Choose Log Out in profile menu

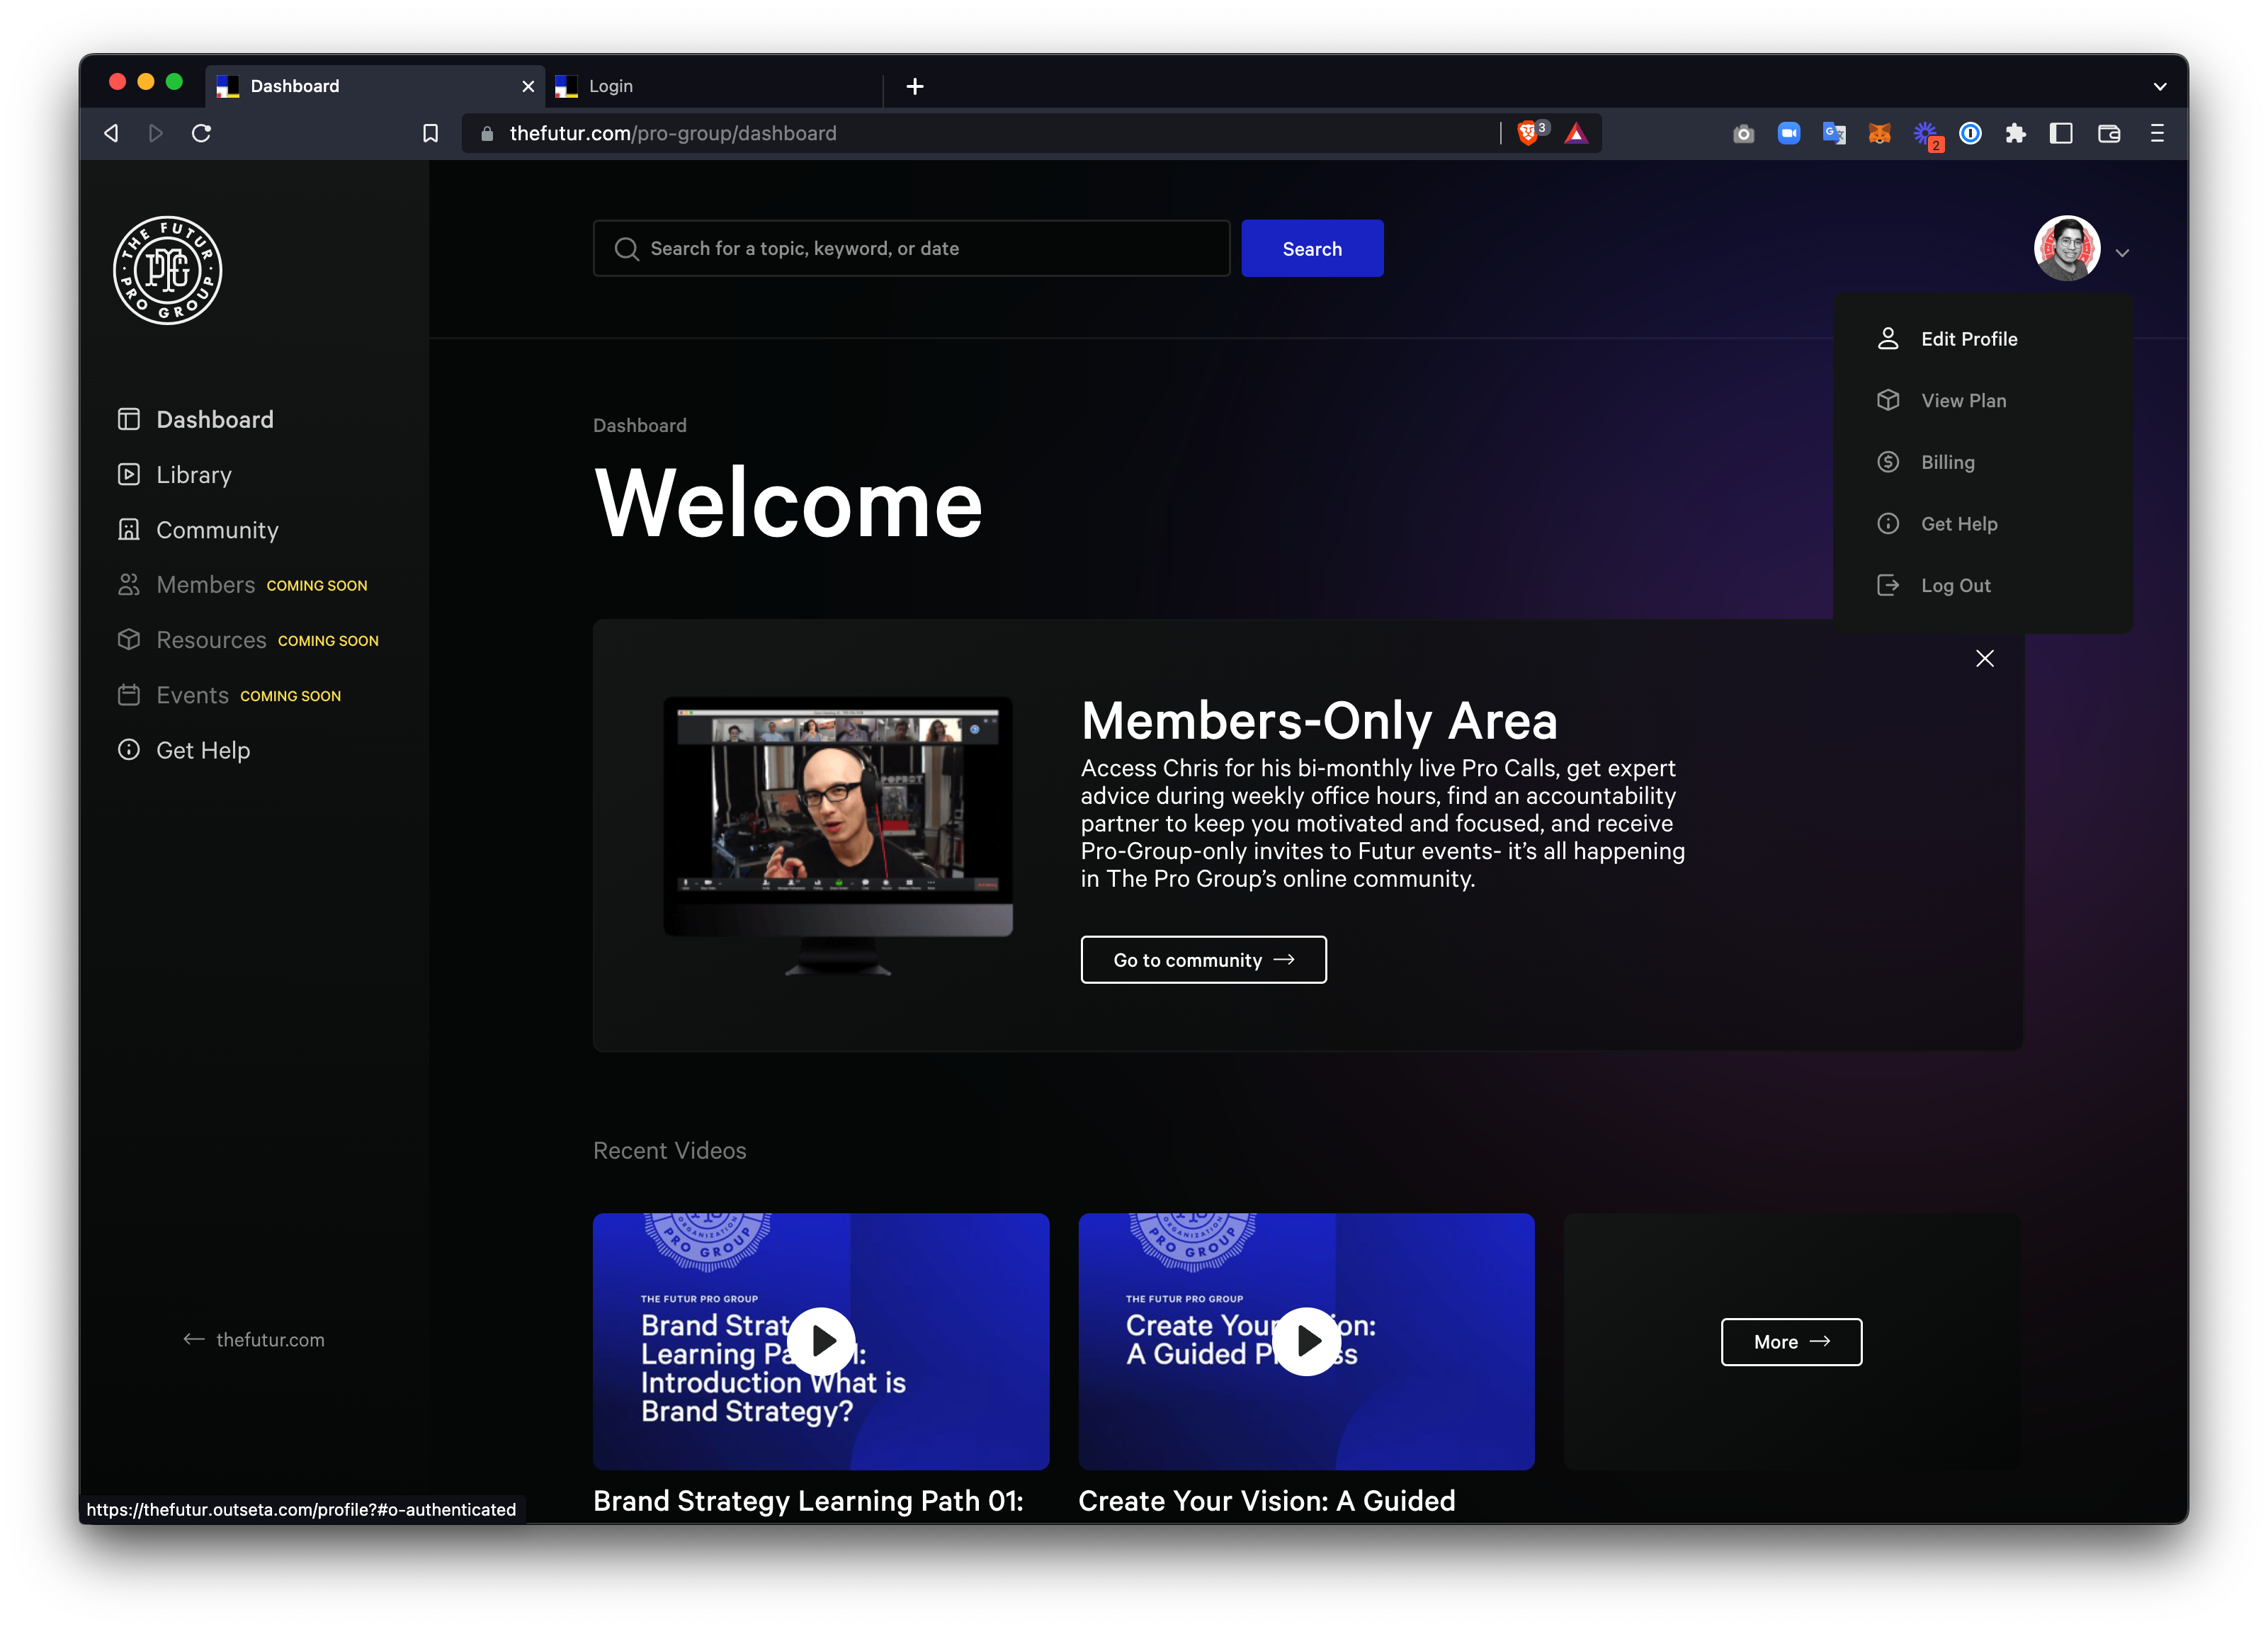click(x=1955, y=586)
